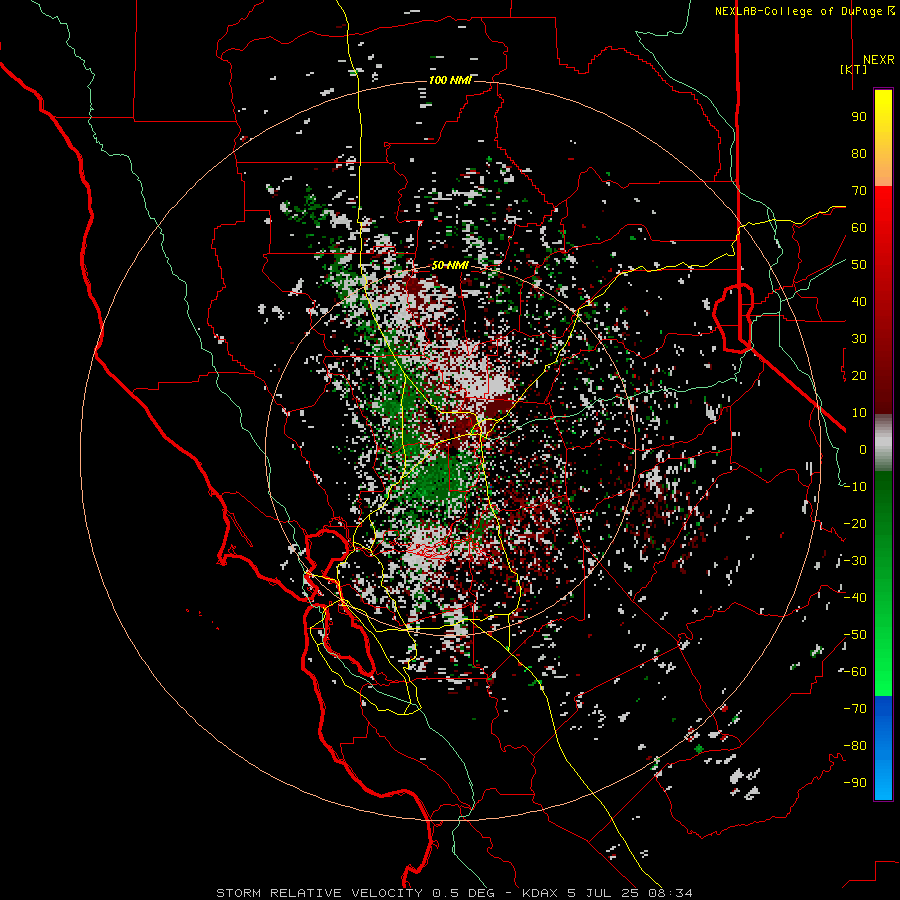
Task: Click the NEXR label above the color scale
Action: [x=878, y=60]
